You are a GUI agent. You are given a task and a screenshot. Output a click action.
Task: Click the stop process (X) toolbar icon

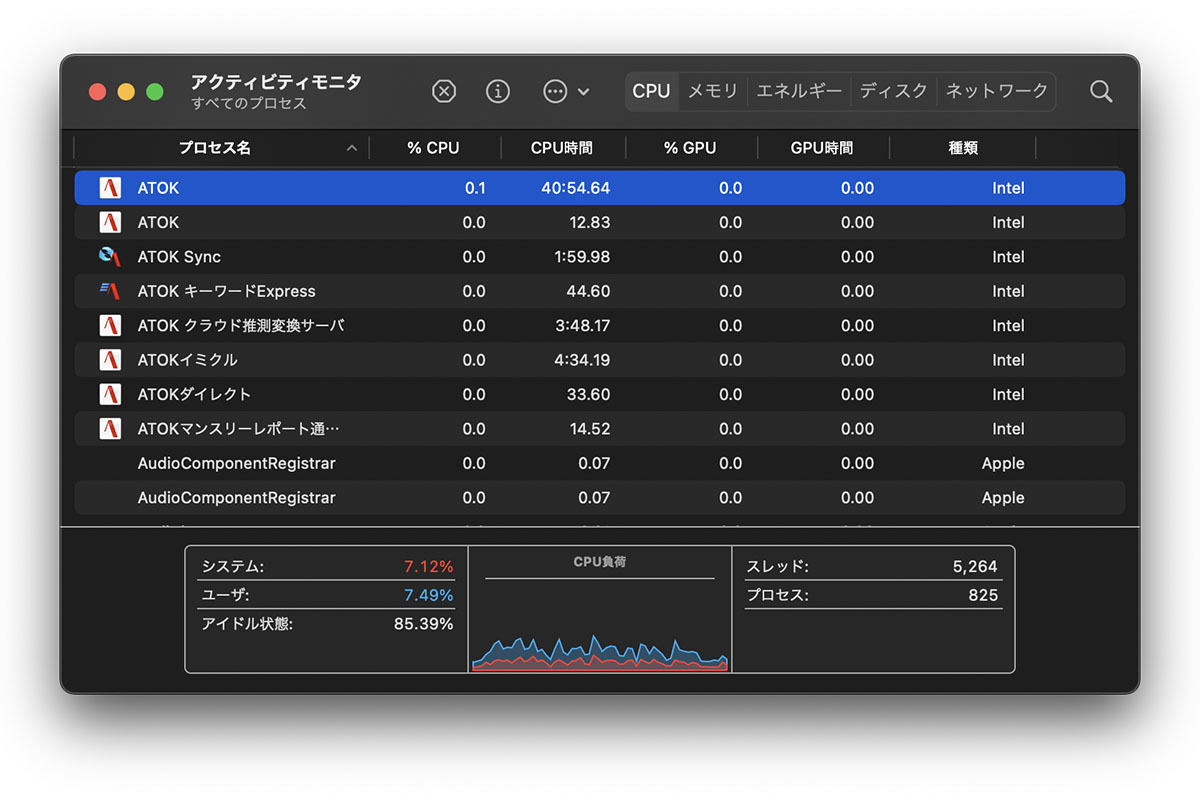pos(444,91)
